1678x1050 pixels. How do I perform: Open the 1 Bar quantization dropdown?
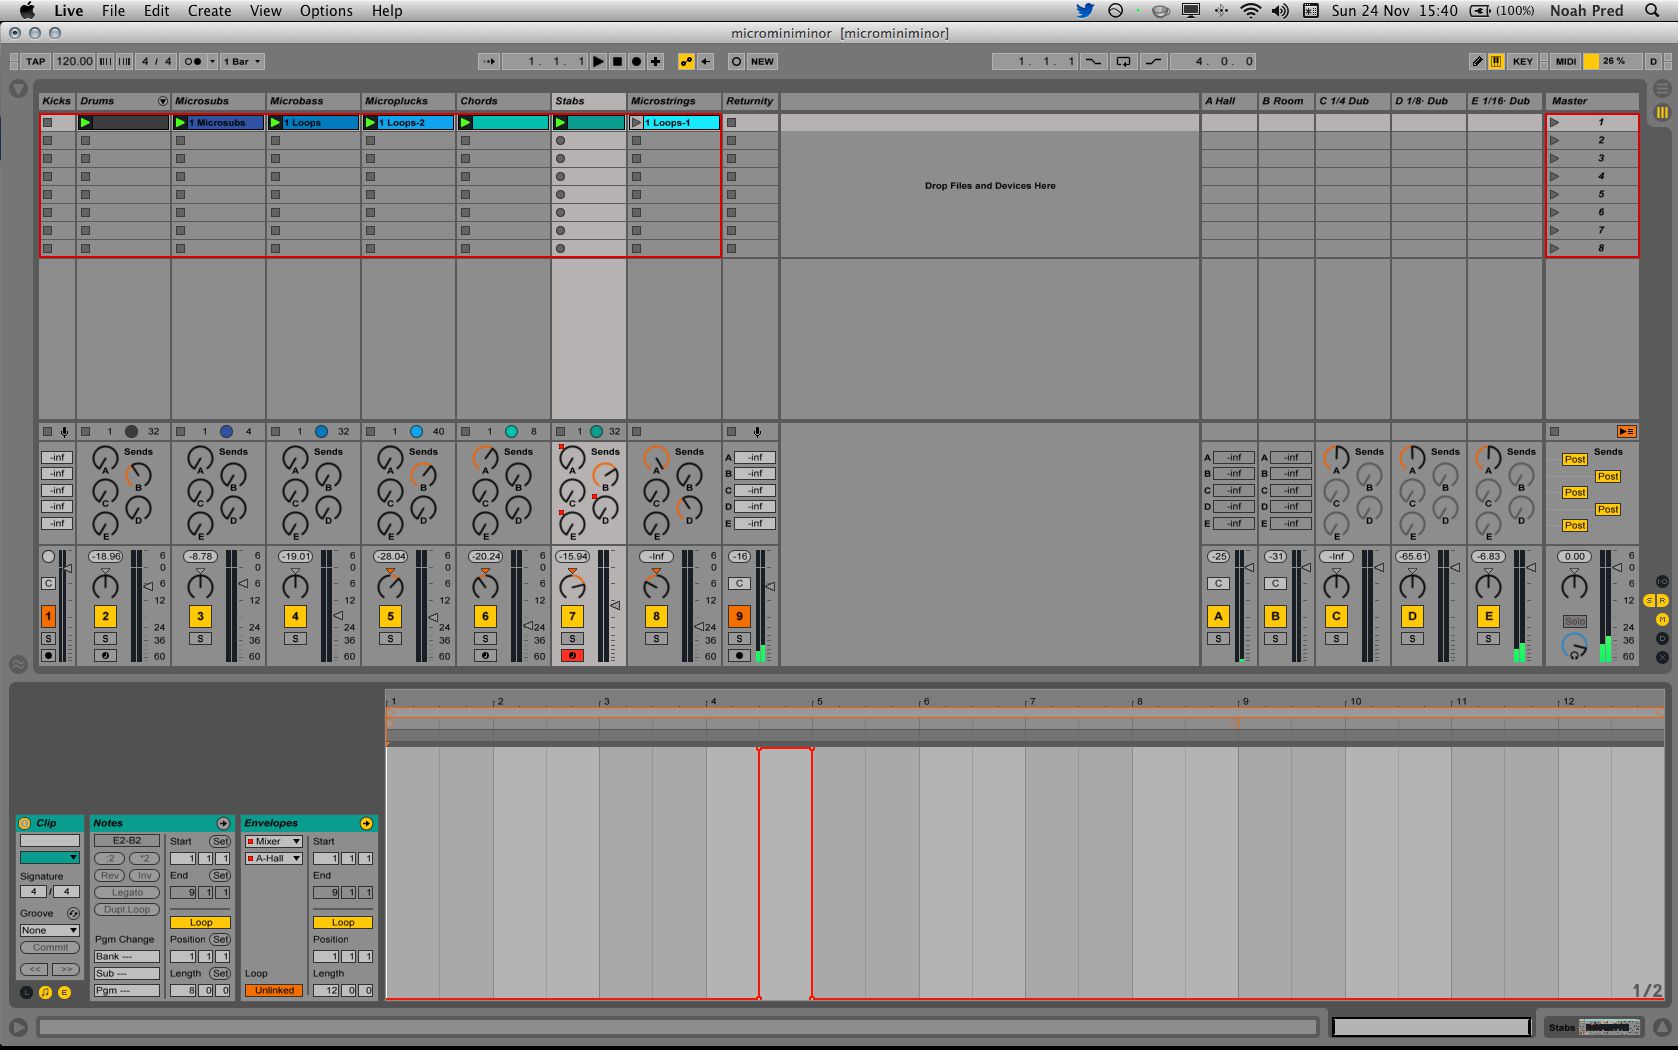click(x=242, y=61)
